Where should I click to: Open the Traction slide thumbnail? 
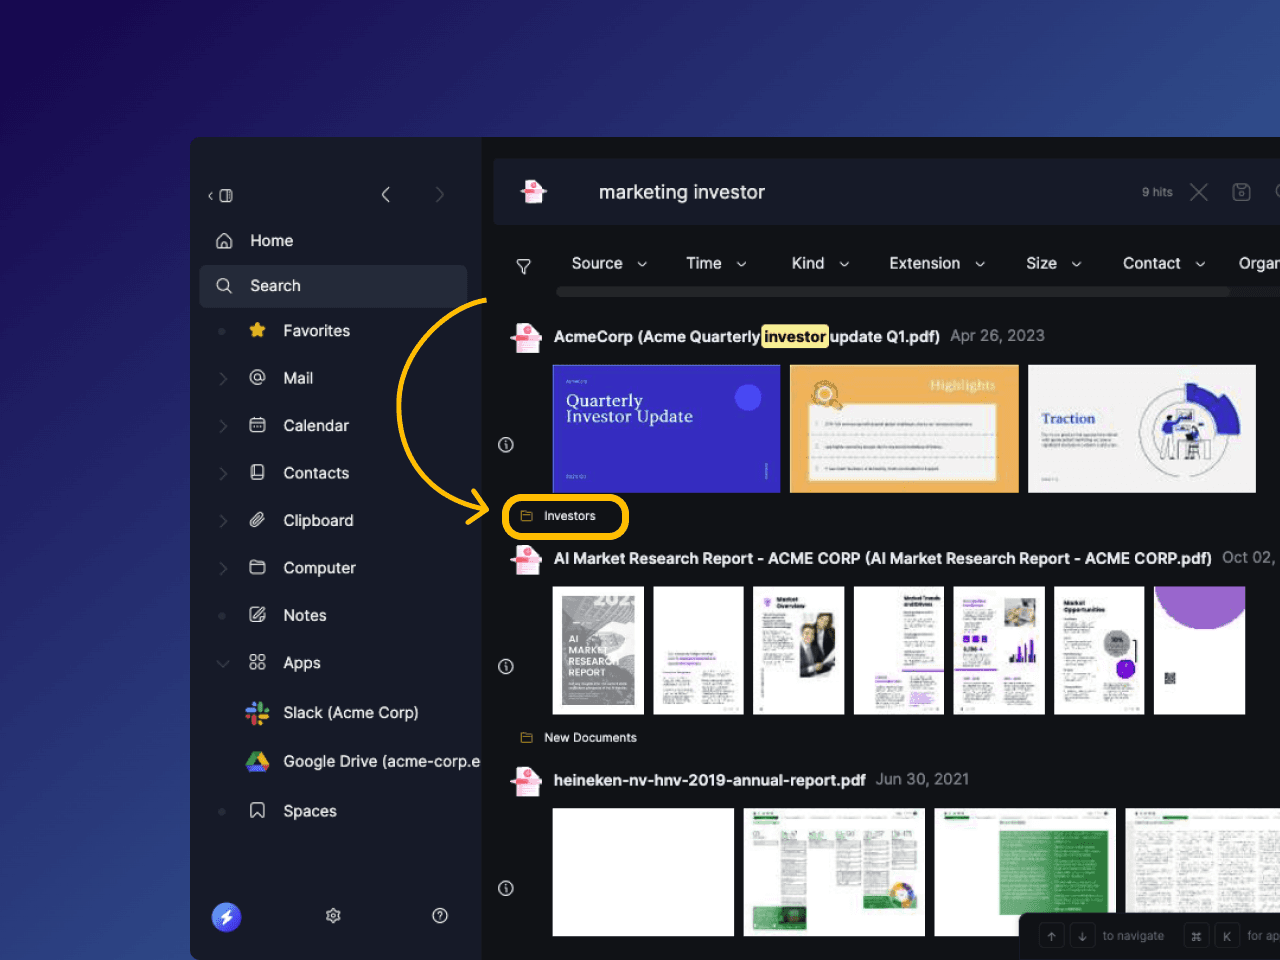[x=1142, y=428]
